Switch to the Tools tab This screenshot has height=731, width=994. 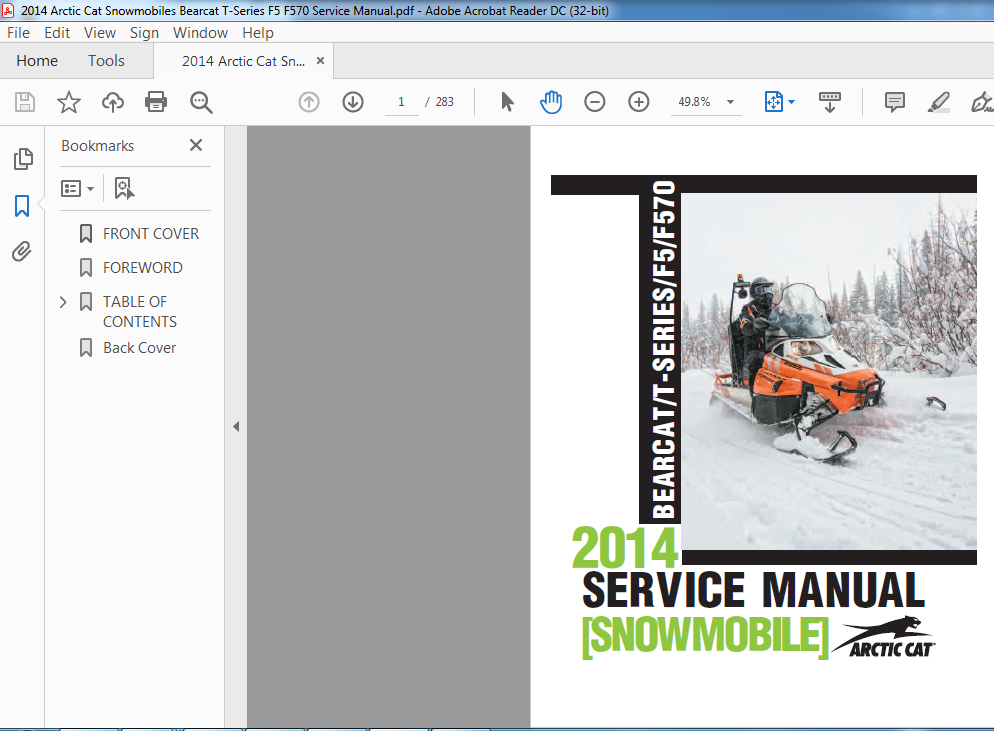(x=106, y=61)
